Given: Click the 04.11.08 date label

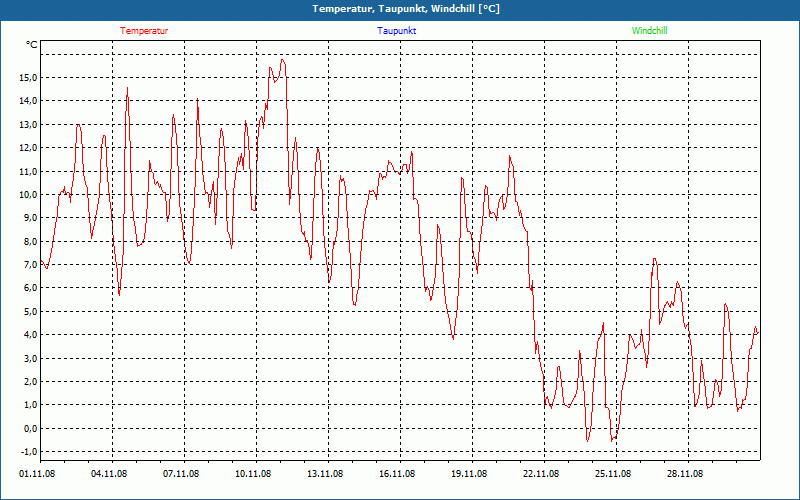Looking at the screenshot, I should coord(109,474).
